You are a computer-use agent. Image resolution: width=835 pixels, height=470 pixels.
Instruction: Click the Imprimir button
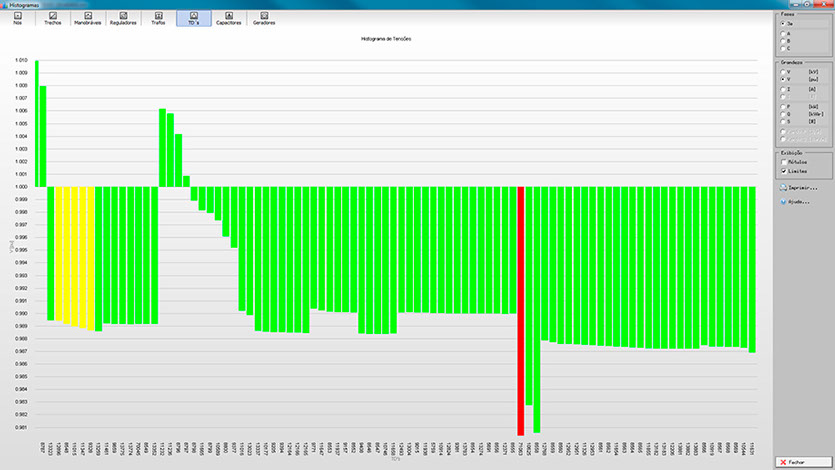point(798,187)
